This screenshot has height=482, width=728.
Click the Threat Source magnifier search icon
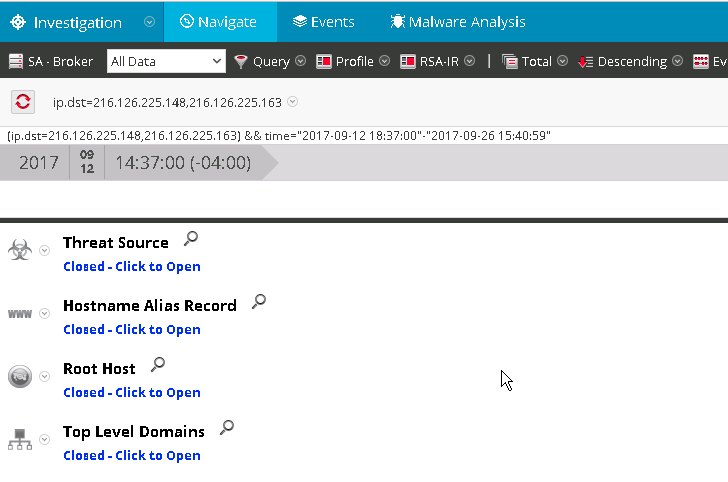[x=190, y=239]
